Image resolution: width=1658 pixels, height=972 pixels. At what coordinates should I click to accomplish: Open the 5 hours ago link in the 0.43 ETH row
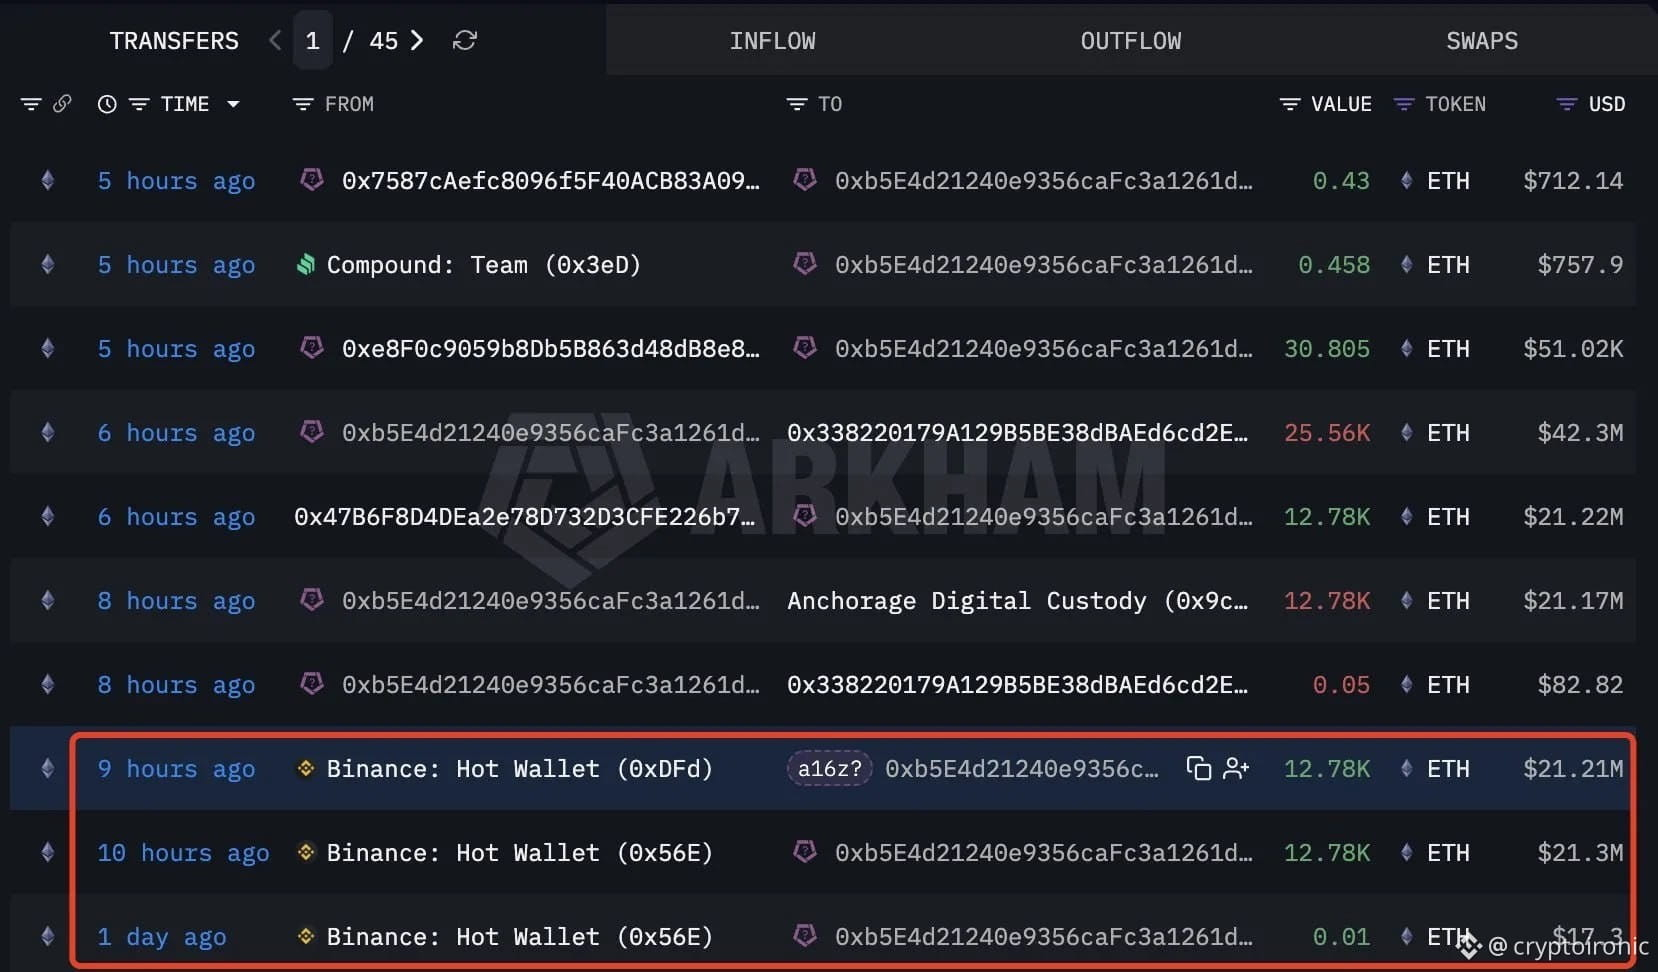tap(176, 181)
